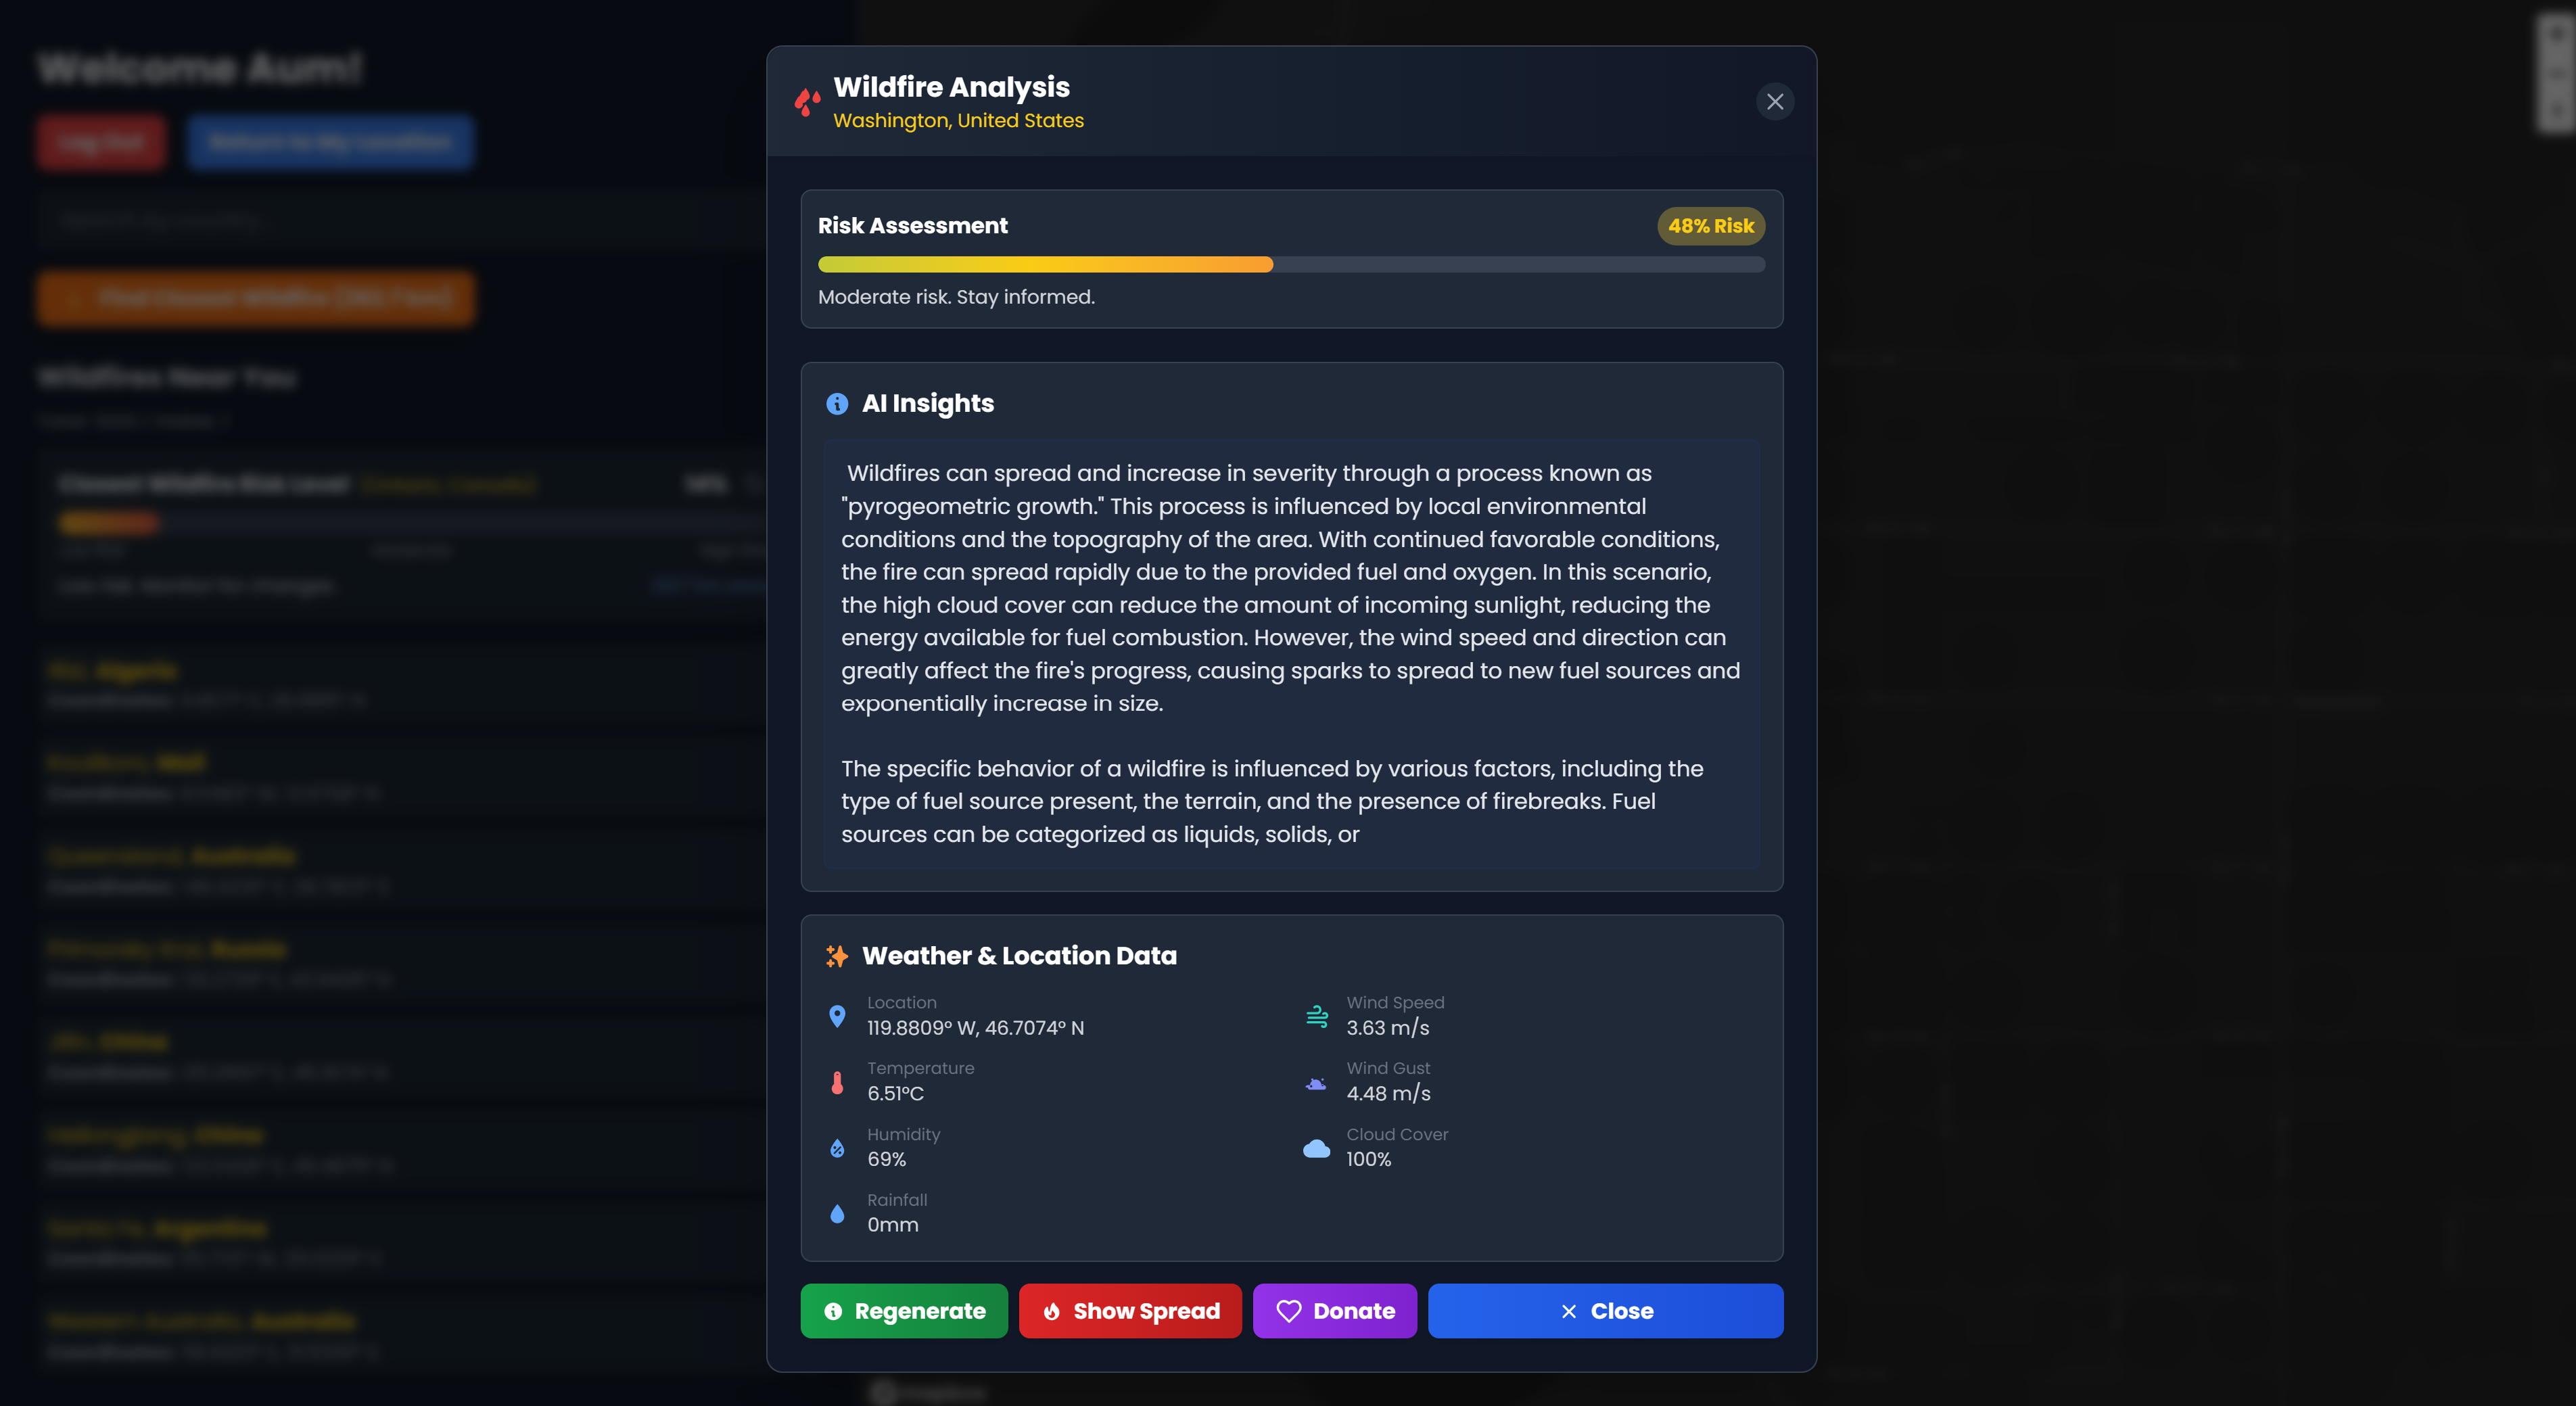Click the humidity droplet icon
The width and height of the screenshot is (2576, 1406).
(837, 1148)
